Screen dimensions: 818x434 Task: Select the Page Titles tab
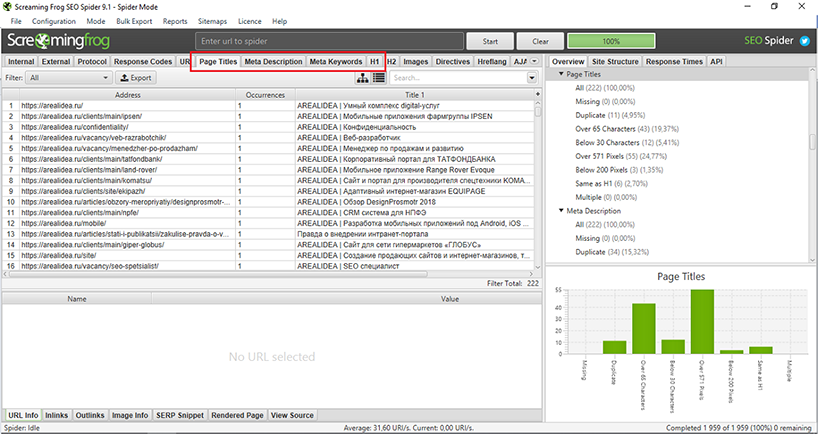coord(218,62)
